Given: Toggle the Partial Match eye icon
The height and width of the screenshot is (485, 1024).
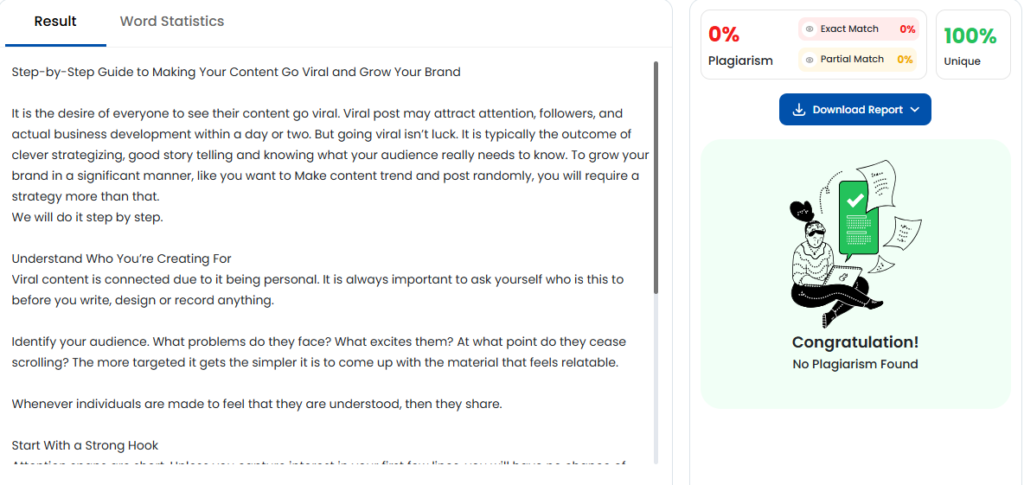Looking at the screenshot, I should pos(809,60).
